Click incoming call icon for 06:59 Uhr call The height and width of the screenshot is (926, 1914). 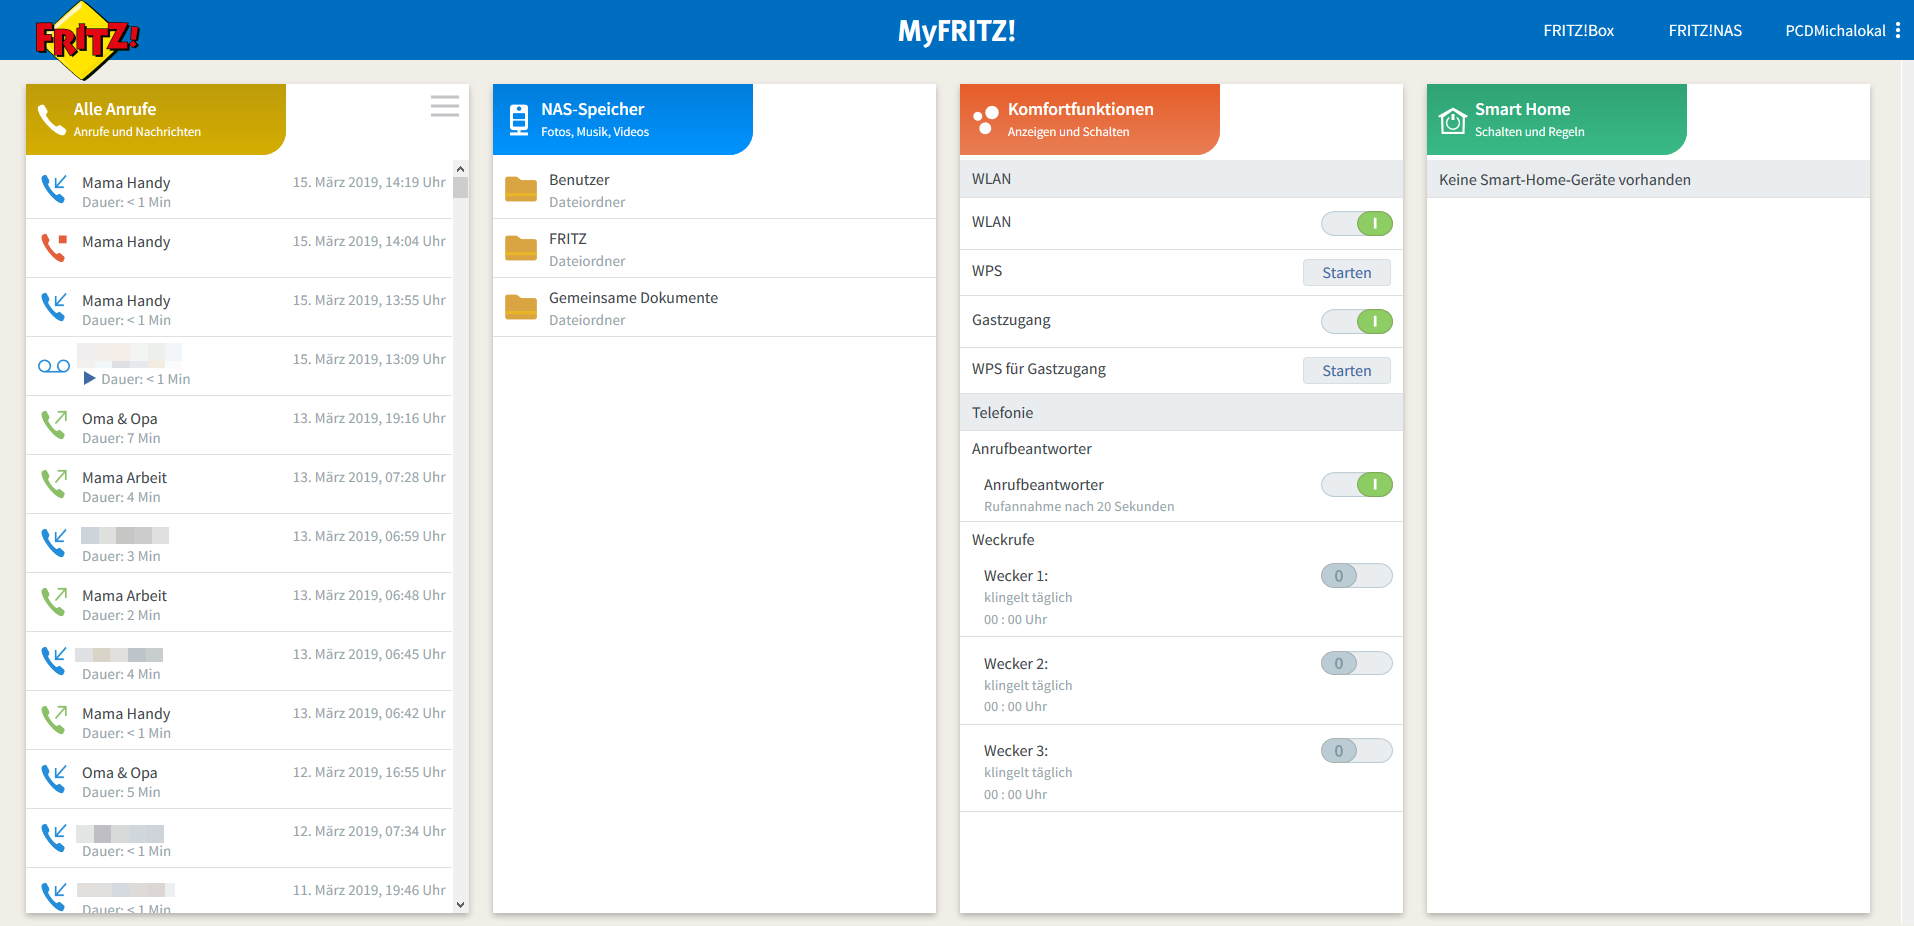[x=54, y=542]
